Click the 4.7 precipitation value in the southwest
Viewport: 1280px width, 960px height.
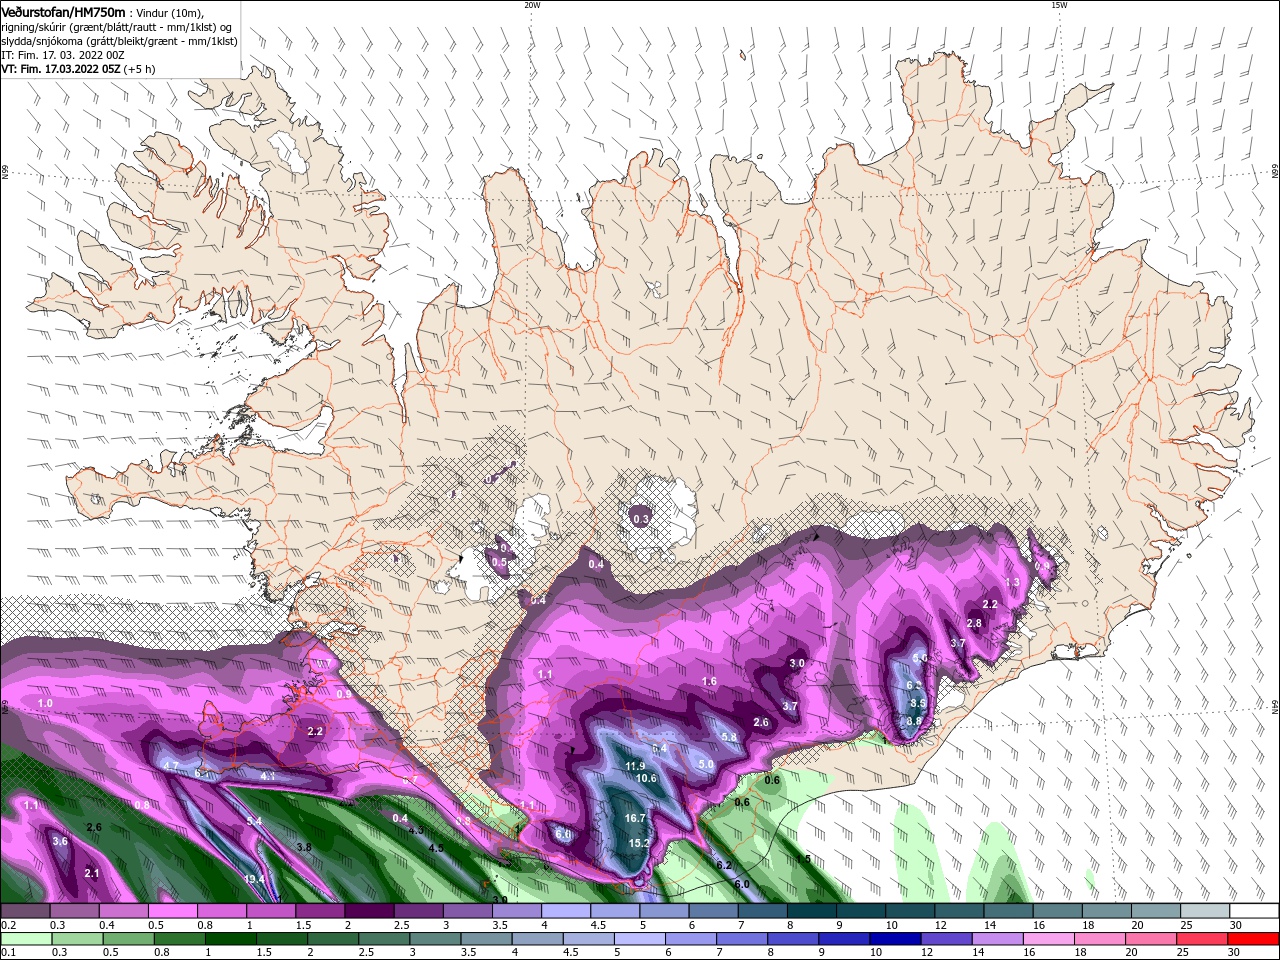click(x=171, y=766)
